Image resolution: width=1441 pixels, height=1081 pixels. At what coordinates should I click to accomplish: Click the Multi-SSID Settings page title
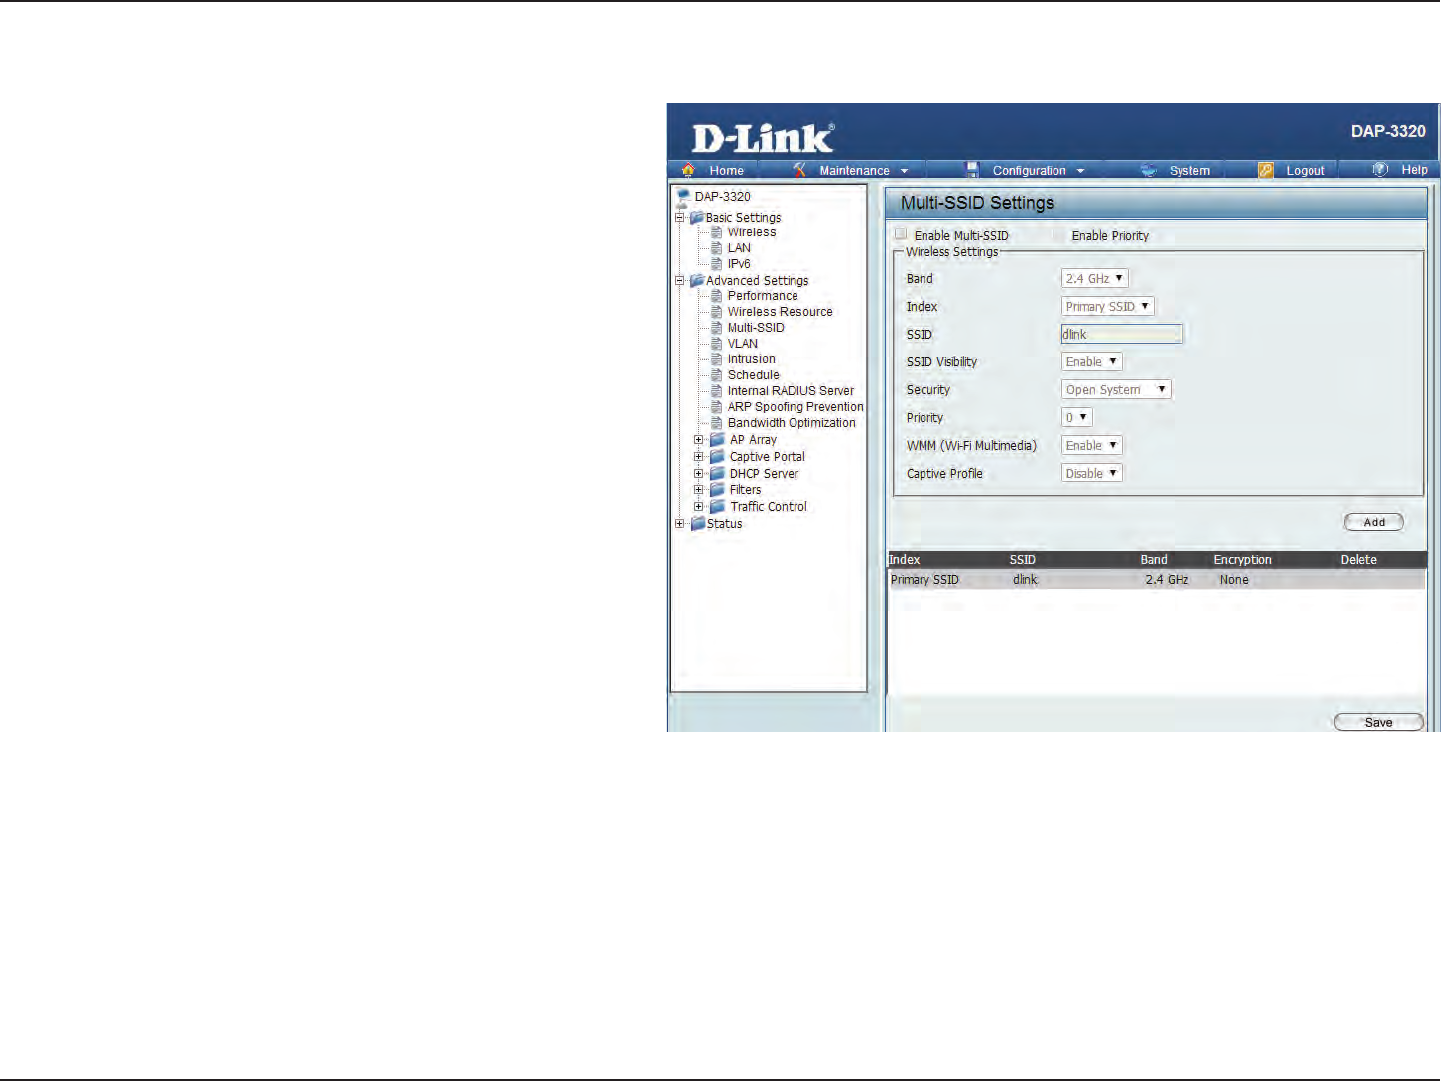click(977, 203)
